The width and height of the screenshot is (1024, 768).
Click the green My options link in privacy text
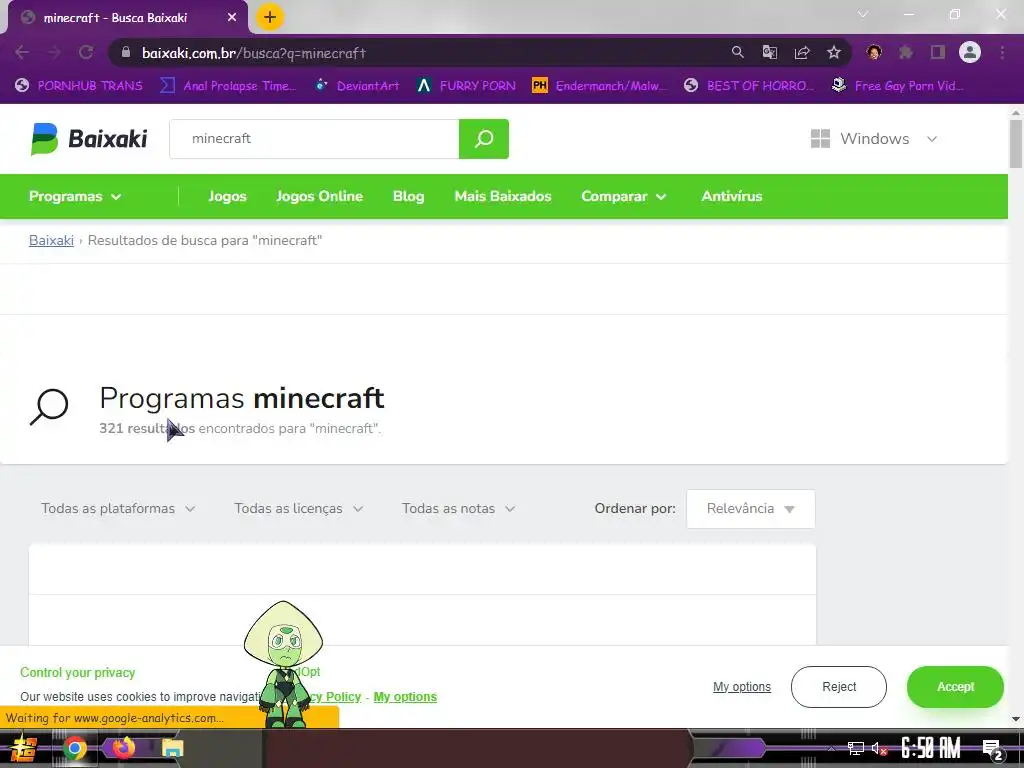tap(405, 697)
